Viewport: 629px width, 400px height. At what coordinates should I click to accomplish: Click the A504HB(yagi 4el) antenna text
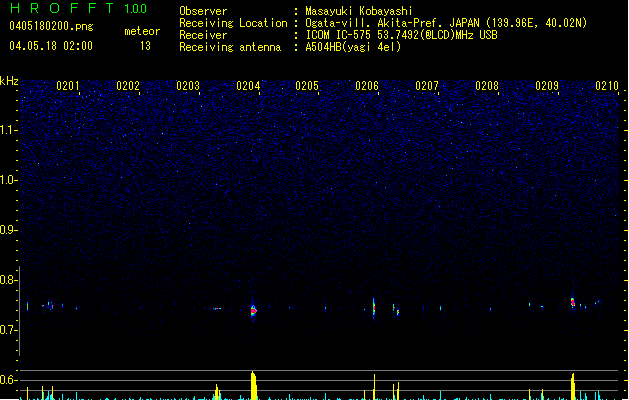coord(353,47)
